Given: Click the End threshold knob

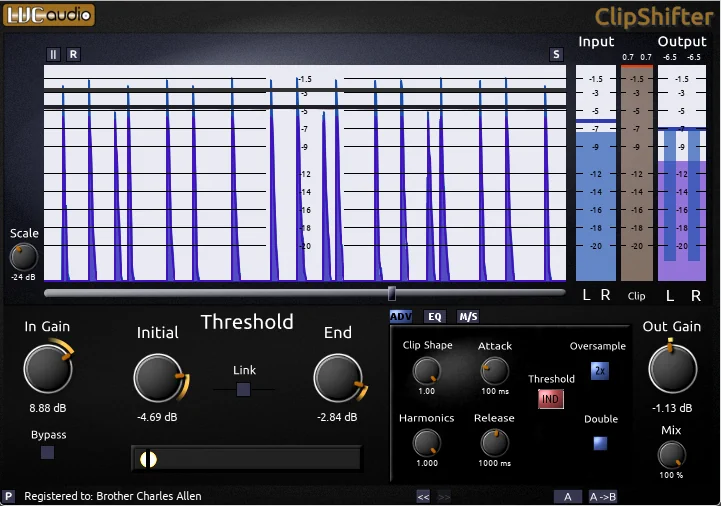Looking at the screenshot, I should click(338, 378).
